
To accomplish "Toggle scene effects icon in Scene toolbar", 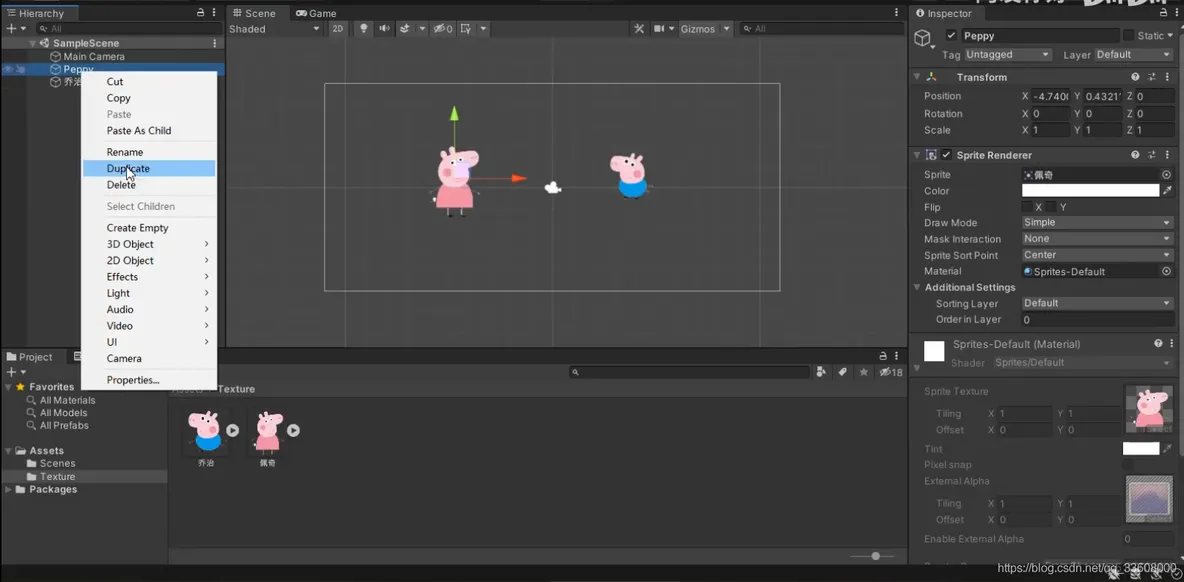I will [405, 29].
